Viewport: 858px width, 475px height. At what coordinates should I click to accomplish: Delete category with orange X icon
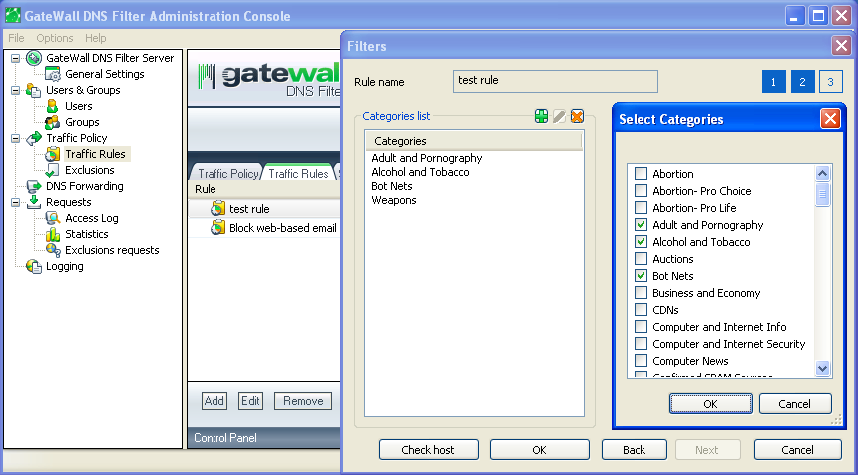point(577,116)
